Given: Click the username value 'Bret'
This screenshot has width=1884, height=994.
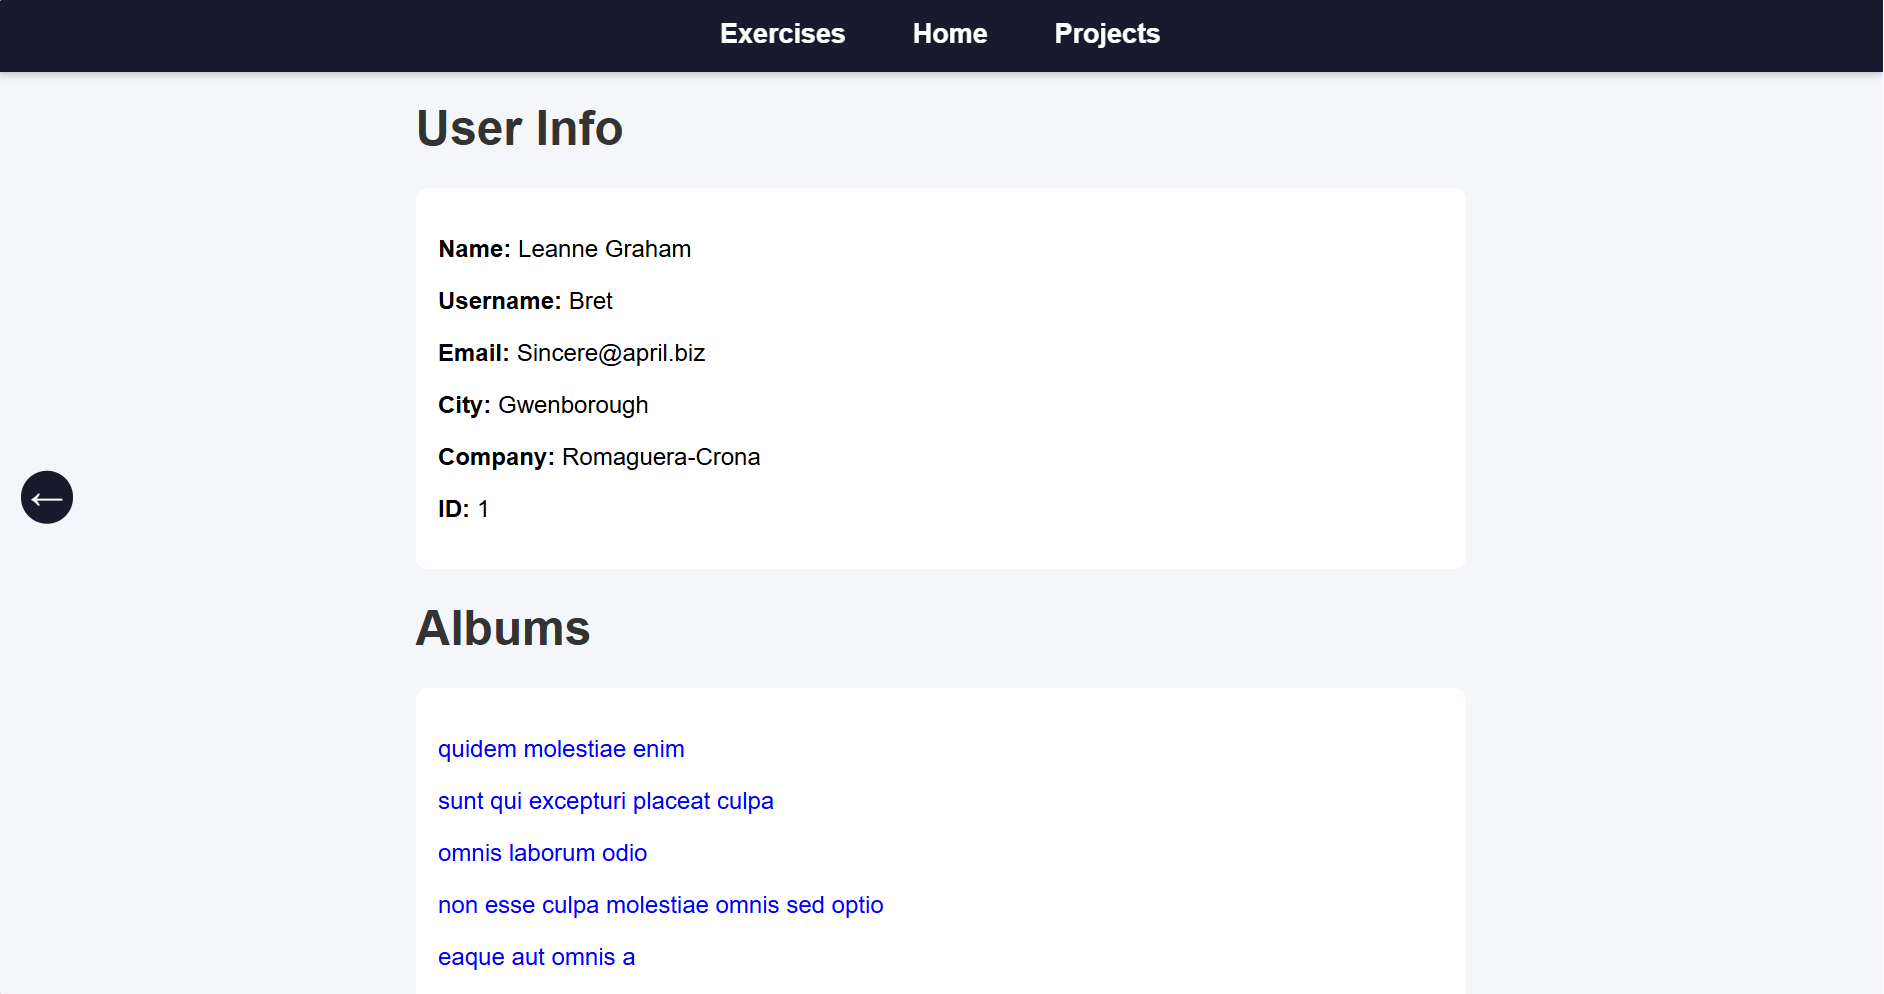Looking at the screenshot, I should coord(590,301).
